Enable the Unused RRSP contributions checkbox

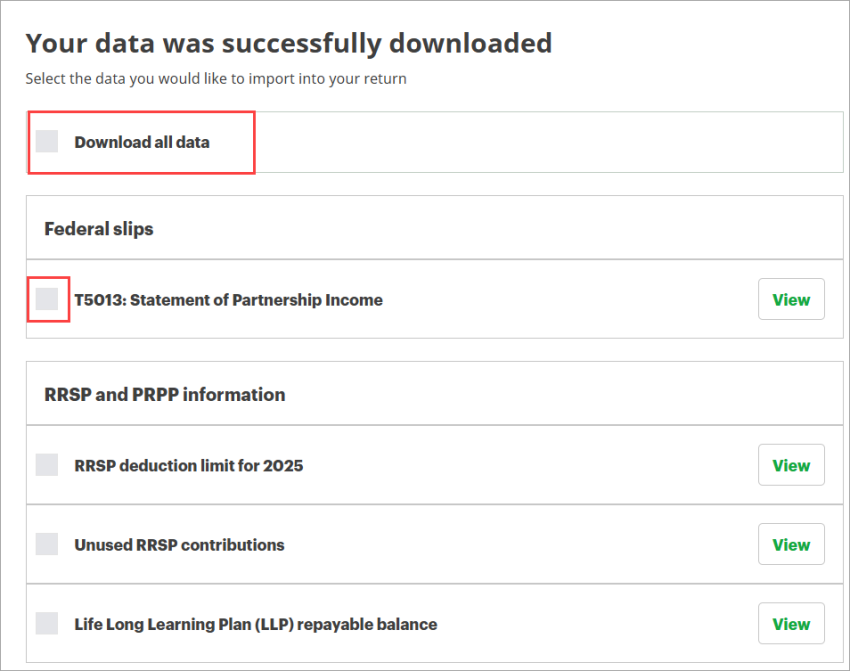[x=46, y=544]
